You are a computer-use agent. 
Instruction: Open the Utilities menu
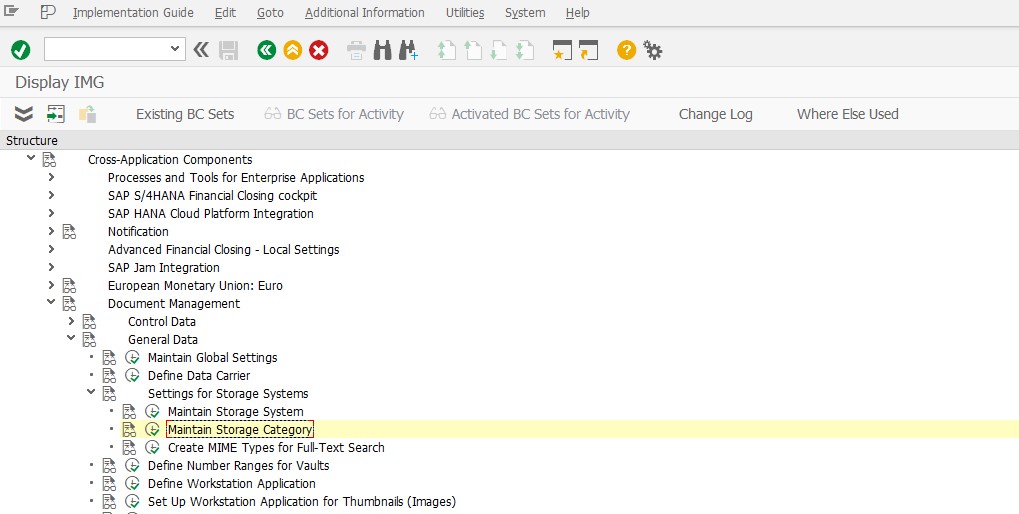[465, 12]
